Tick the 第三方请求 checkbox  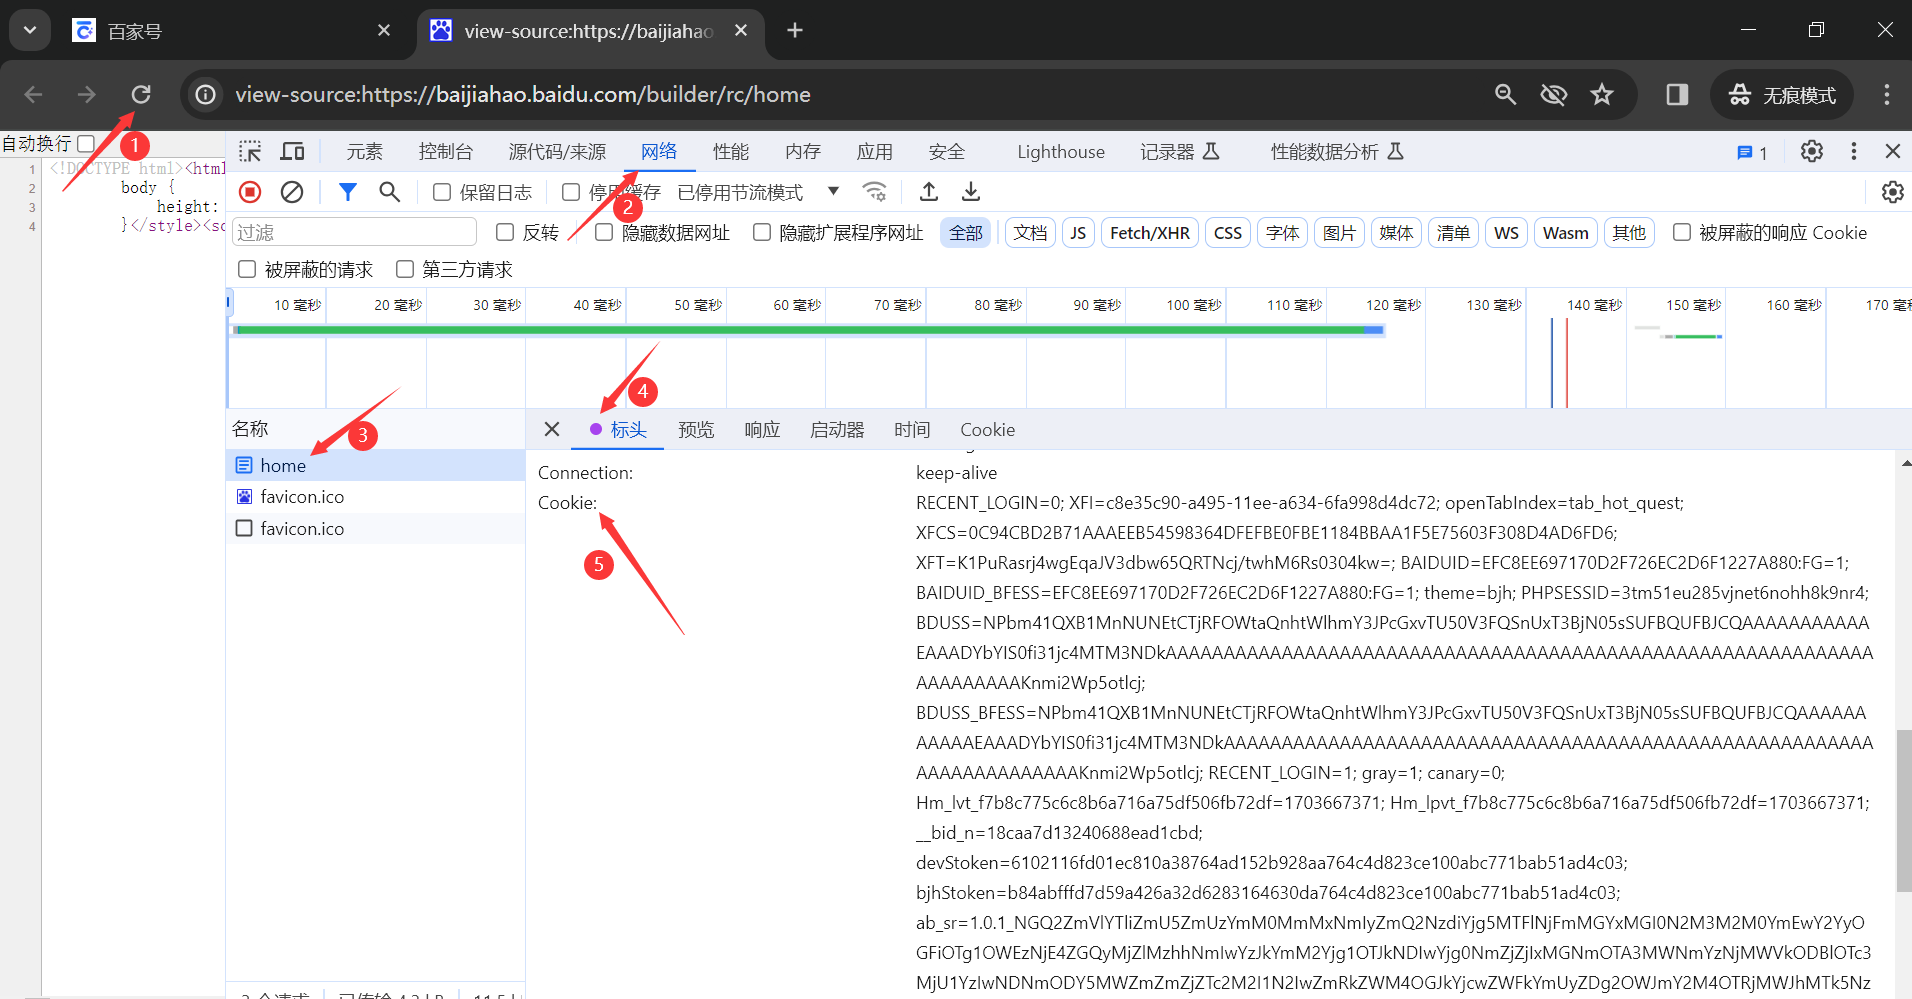click(x=405, y=270)
